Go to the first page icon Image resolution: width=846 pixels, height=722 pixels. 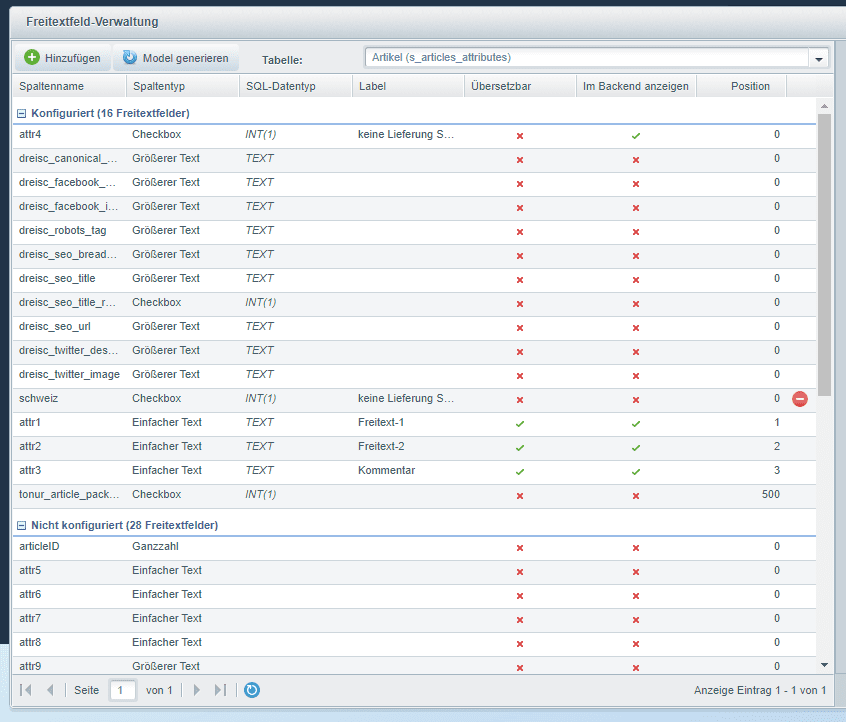coord(26,690)
